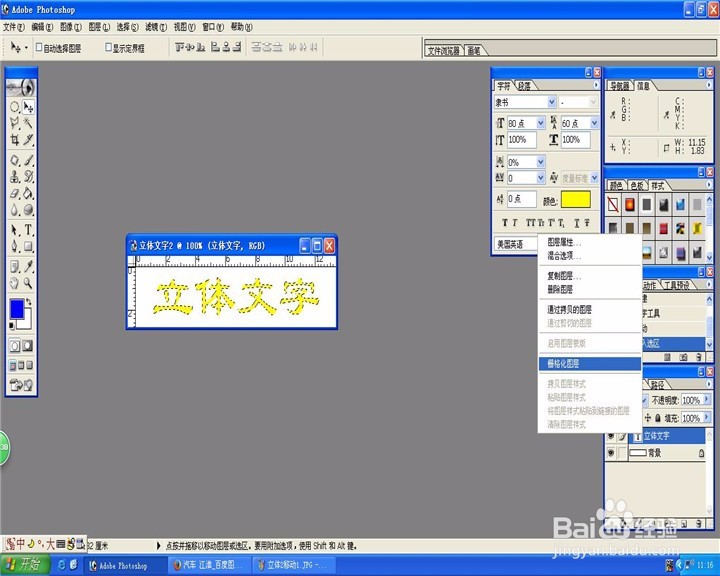Toggle Underline text style in Character panel
The height and width of the screenshot is (576, 720).
click(577, 223)
